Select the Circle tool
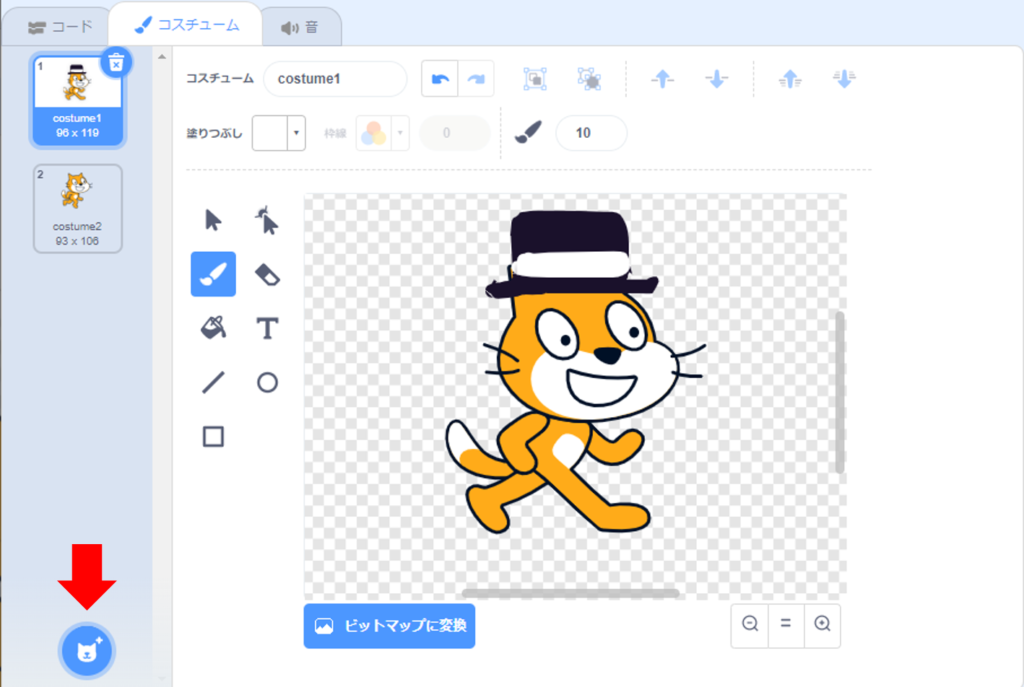This screenshot has width=1024, height=687. [266, 382]
